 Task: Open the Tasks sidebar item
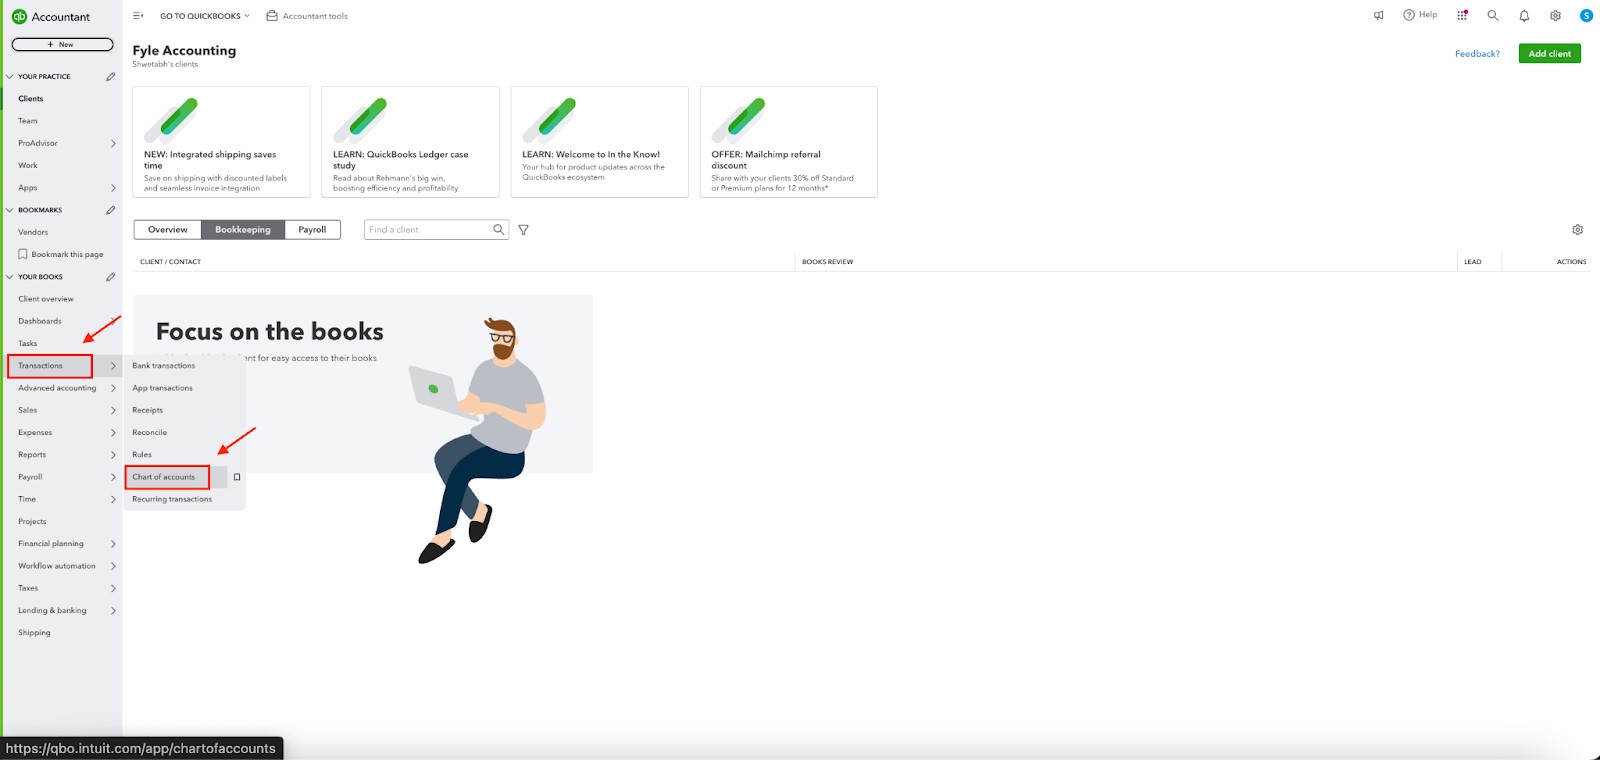(28, 344)
